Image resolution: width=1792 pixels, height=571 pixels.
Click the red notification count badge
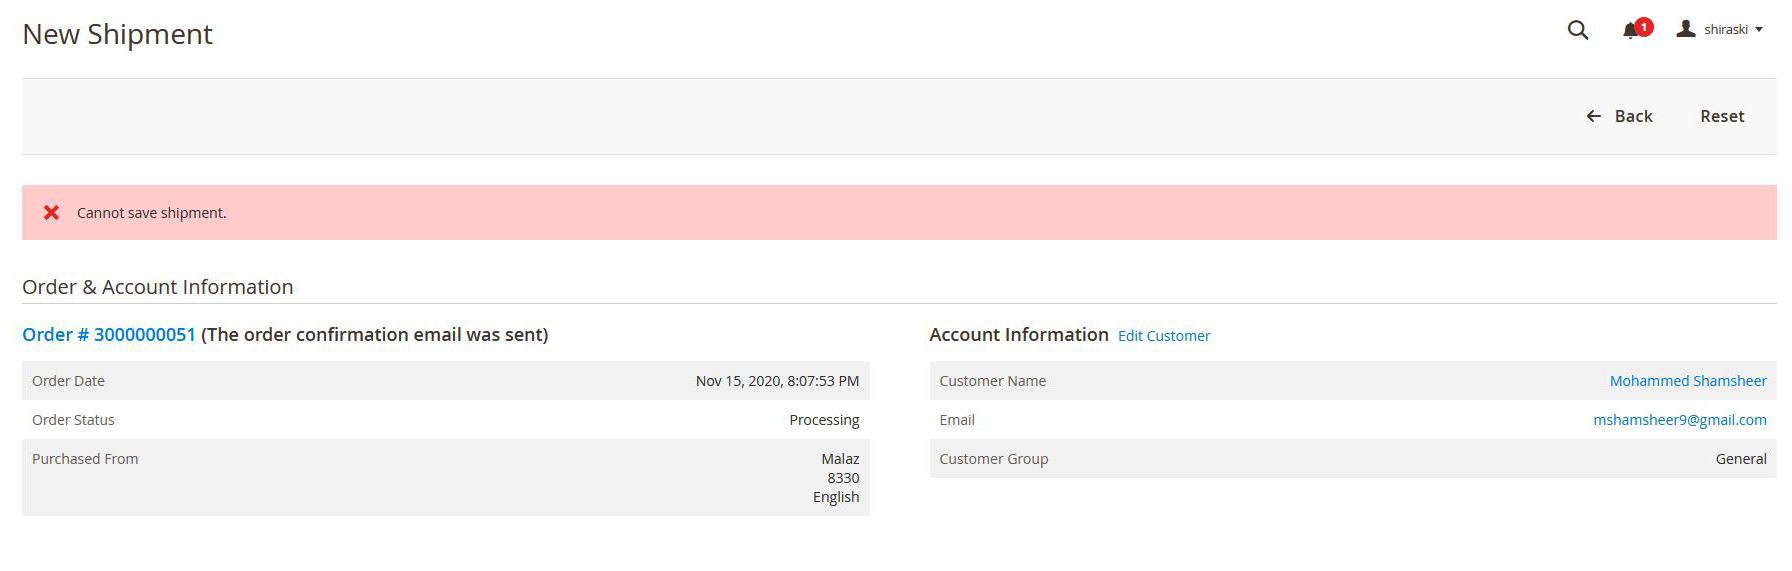point(1644,26)
